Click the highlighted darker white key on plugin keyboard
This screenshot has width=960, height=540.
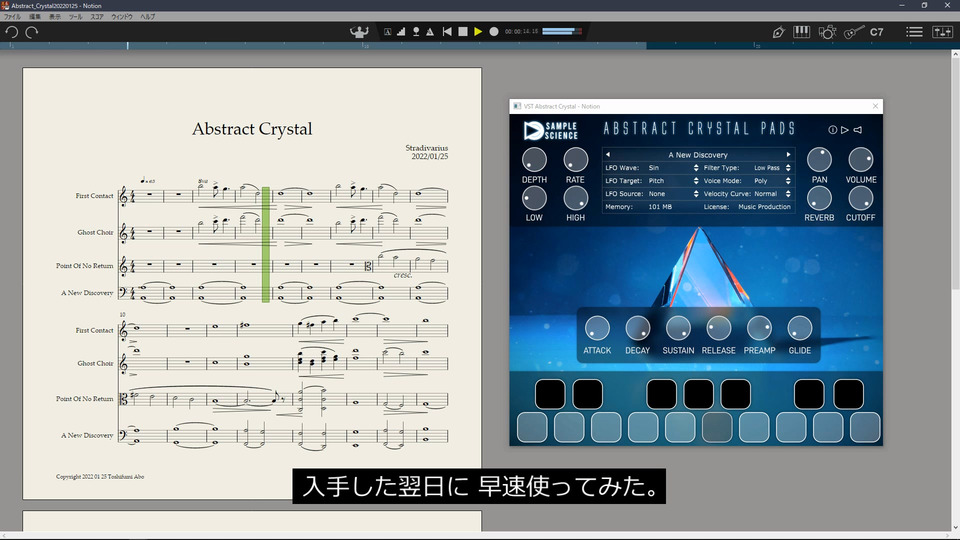click(x=717, y=427)
